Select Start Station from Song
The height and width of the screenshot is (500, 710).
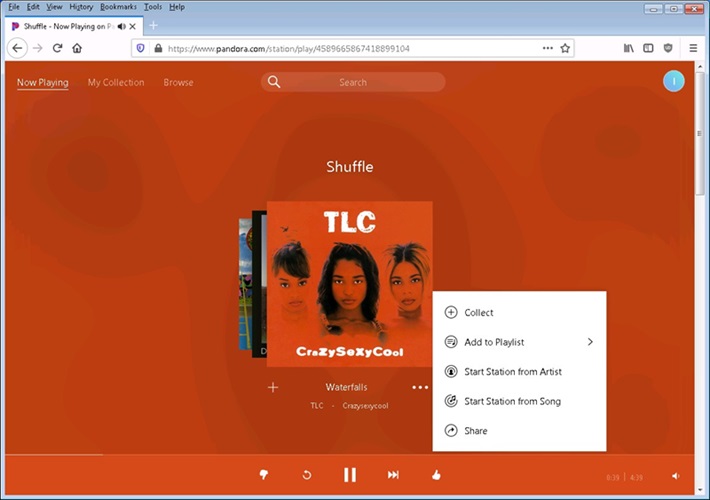pyautogui.click(x=519, y=401)
